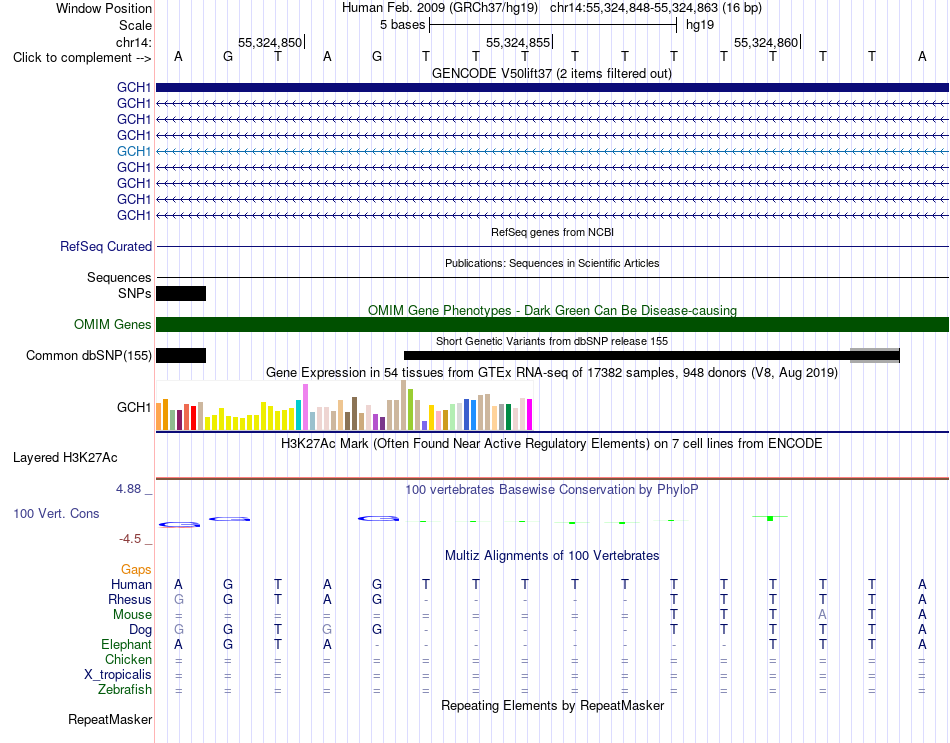
Task: Click the 'Rhesus' species label
Action: pyautogui.click(x=130, y=600)
